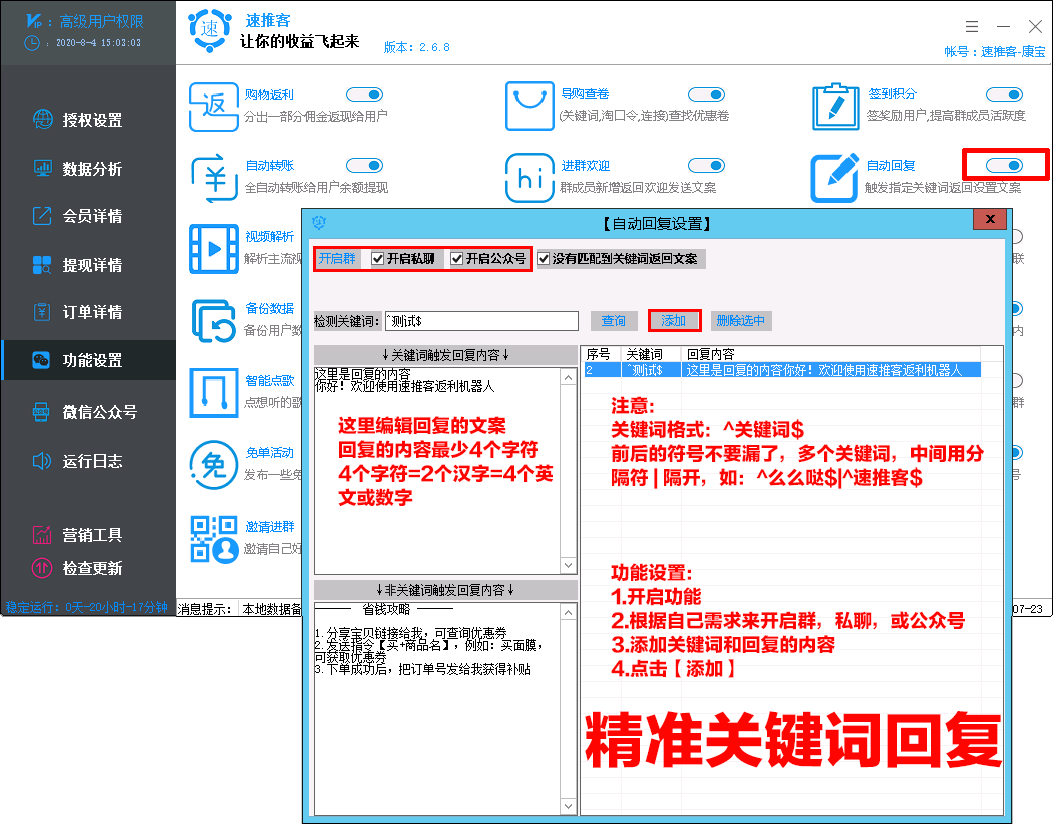Click the 序号 column header
This screenshot has width=1053, height=824.
(599, 354)
